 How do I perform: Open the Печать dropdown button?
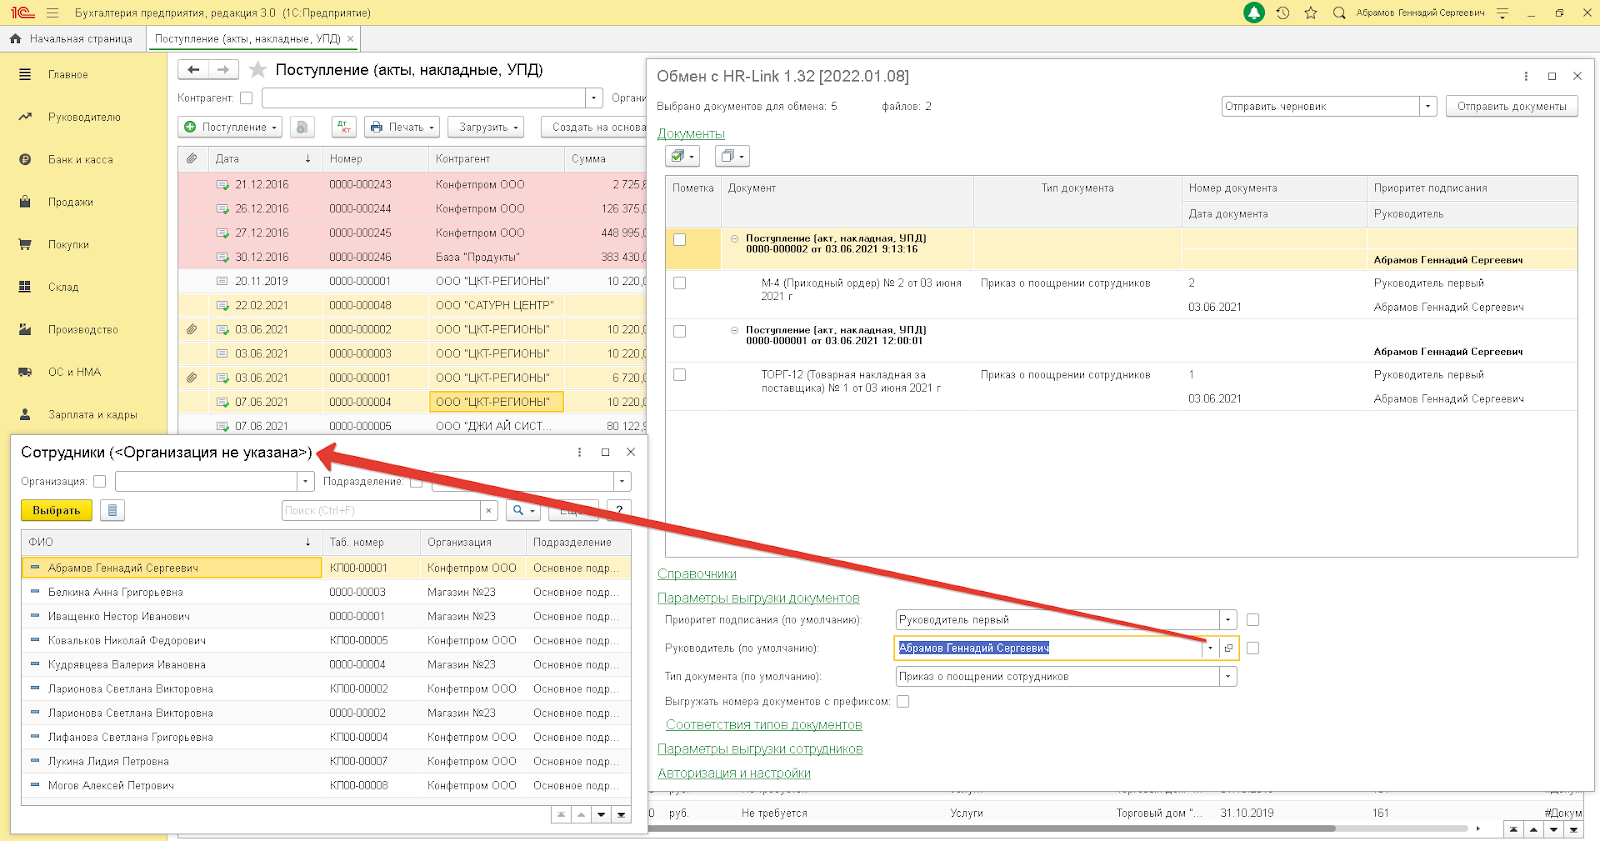(x=403, y=127)
